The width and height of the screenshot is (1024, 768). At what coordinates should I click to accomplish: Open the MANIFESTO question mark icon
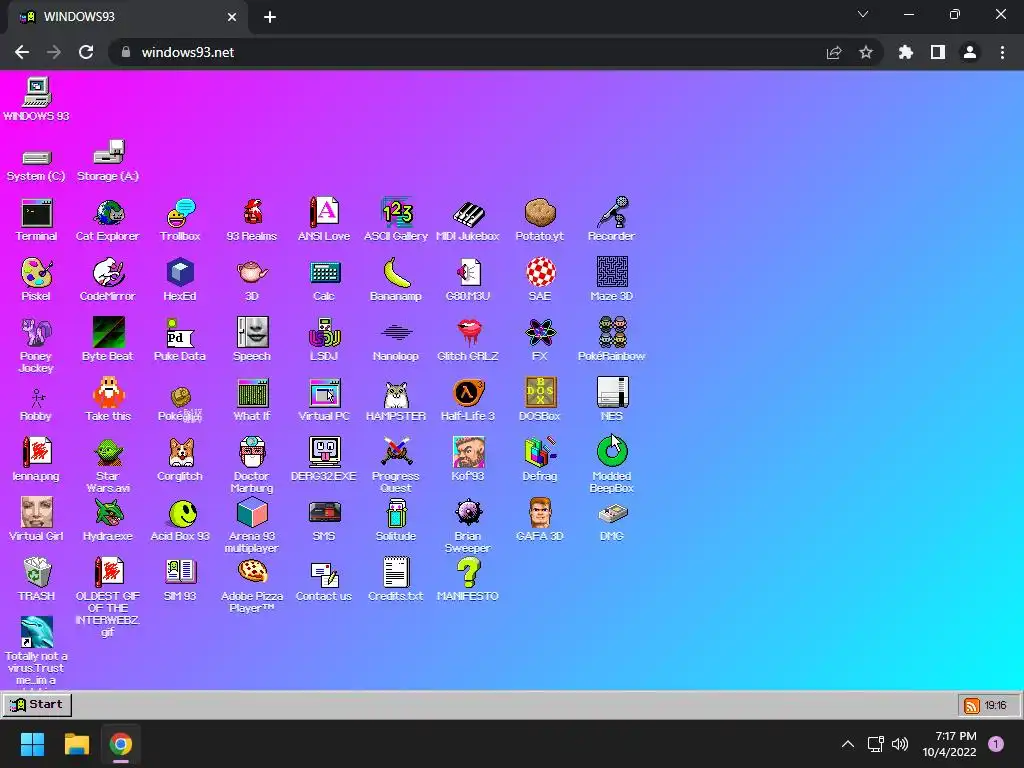[x=468, y=574]
